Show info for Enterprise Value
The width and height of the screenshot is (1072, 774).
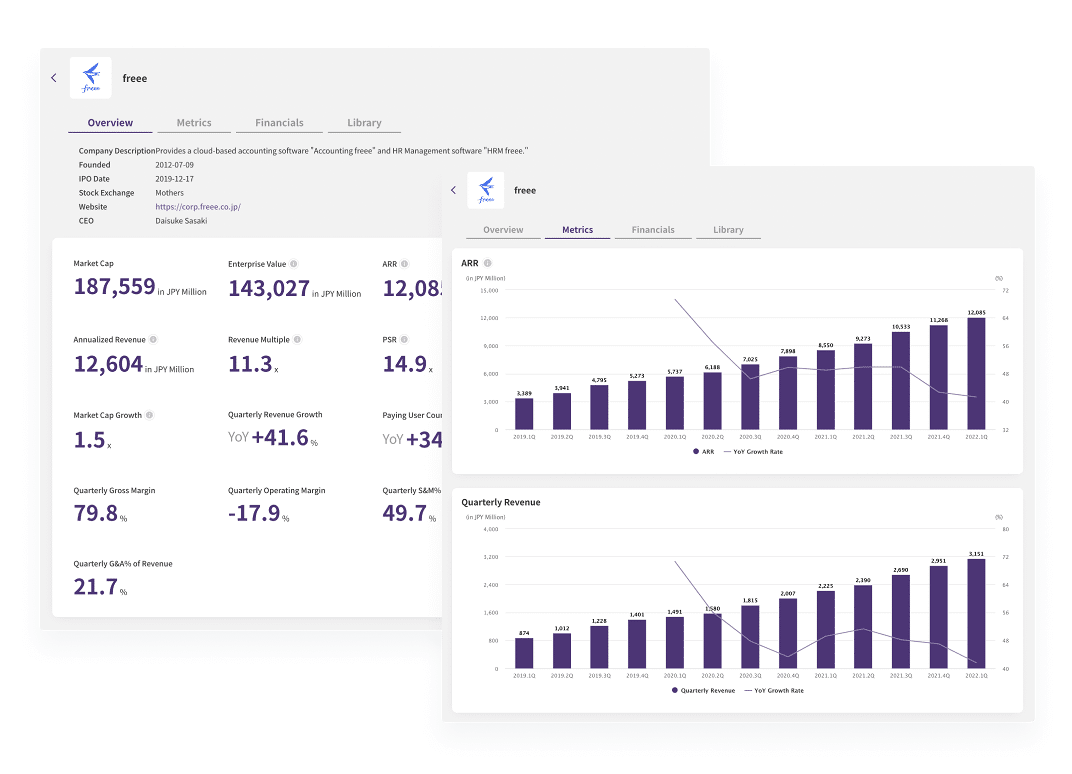coord(294,264)
